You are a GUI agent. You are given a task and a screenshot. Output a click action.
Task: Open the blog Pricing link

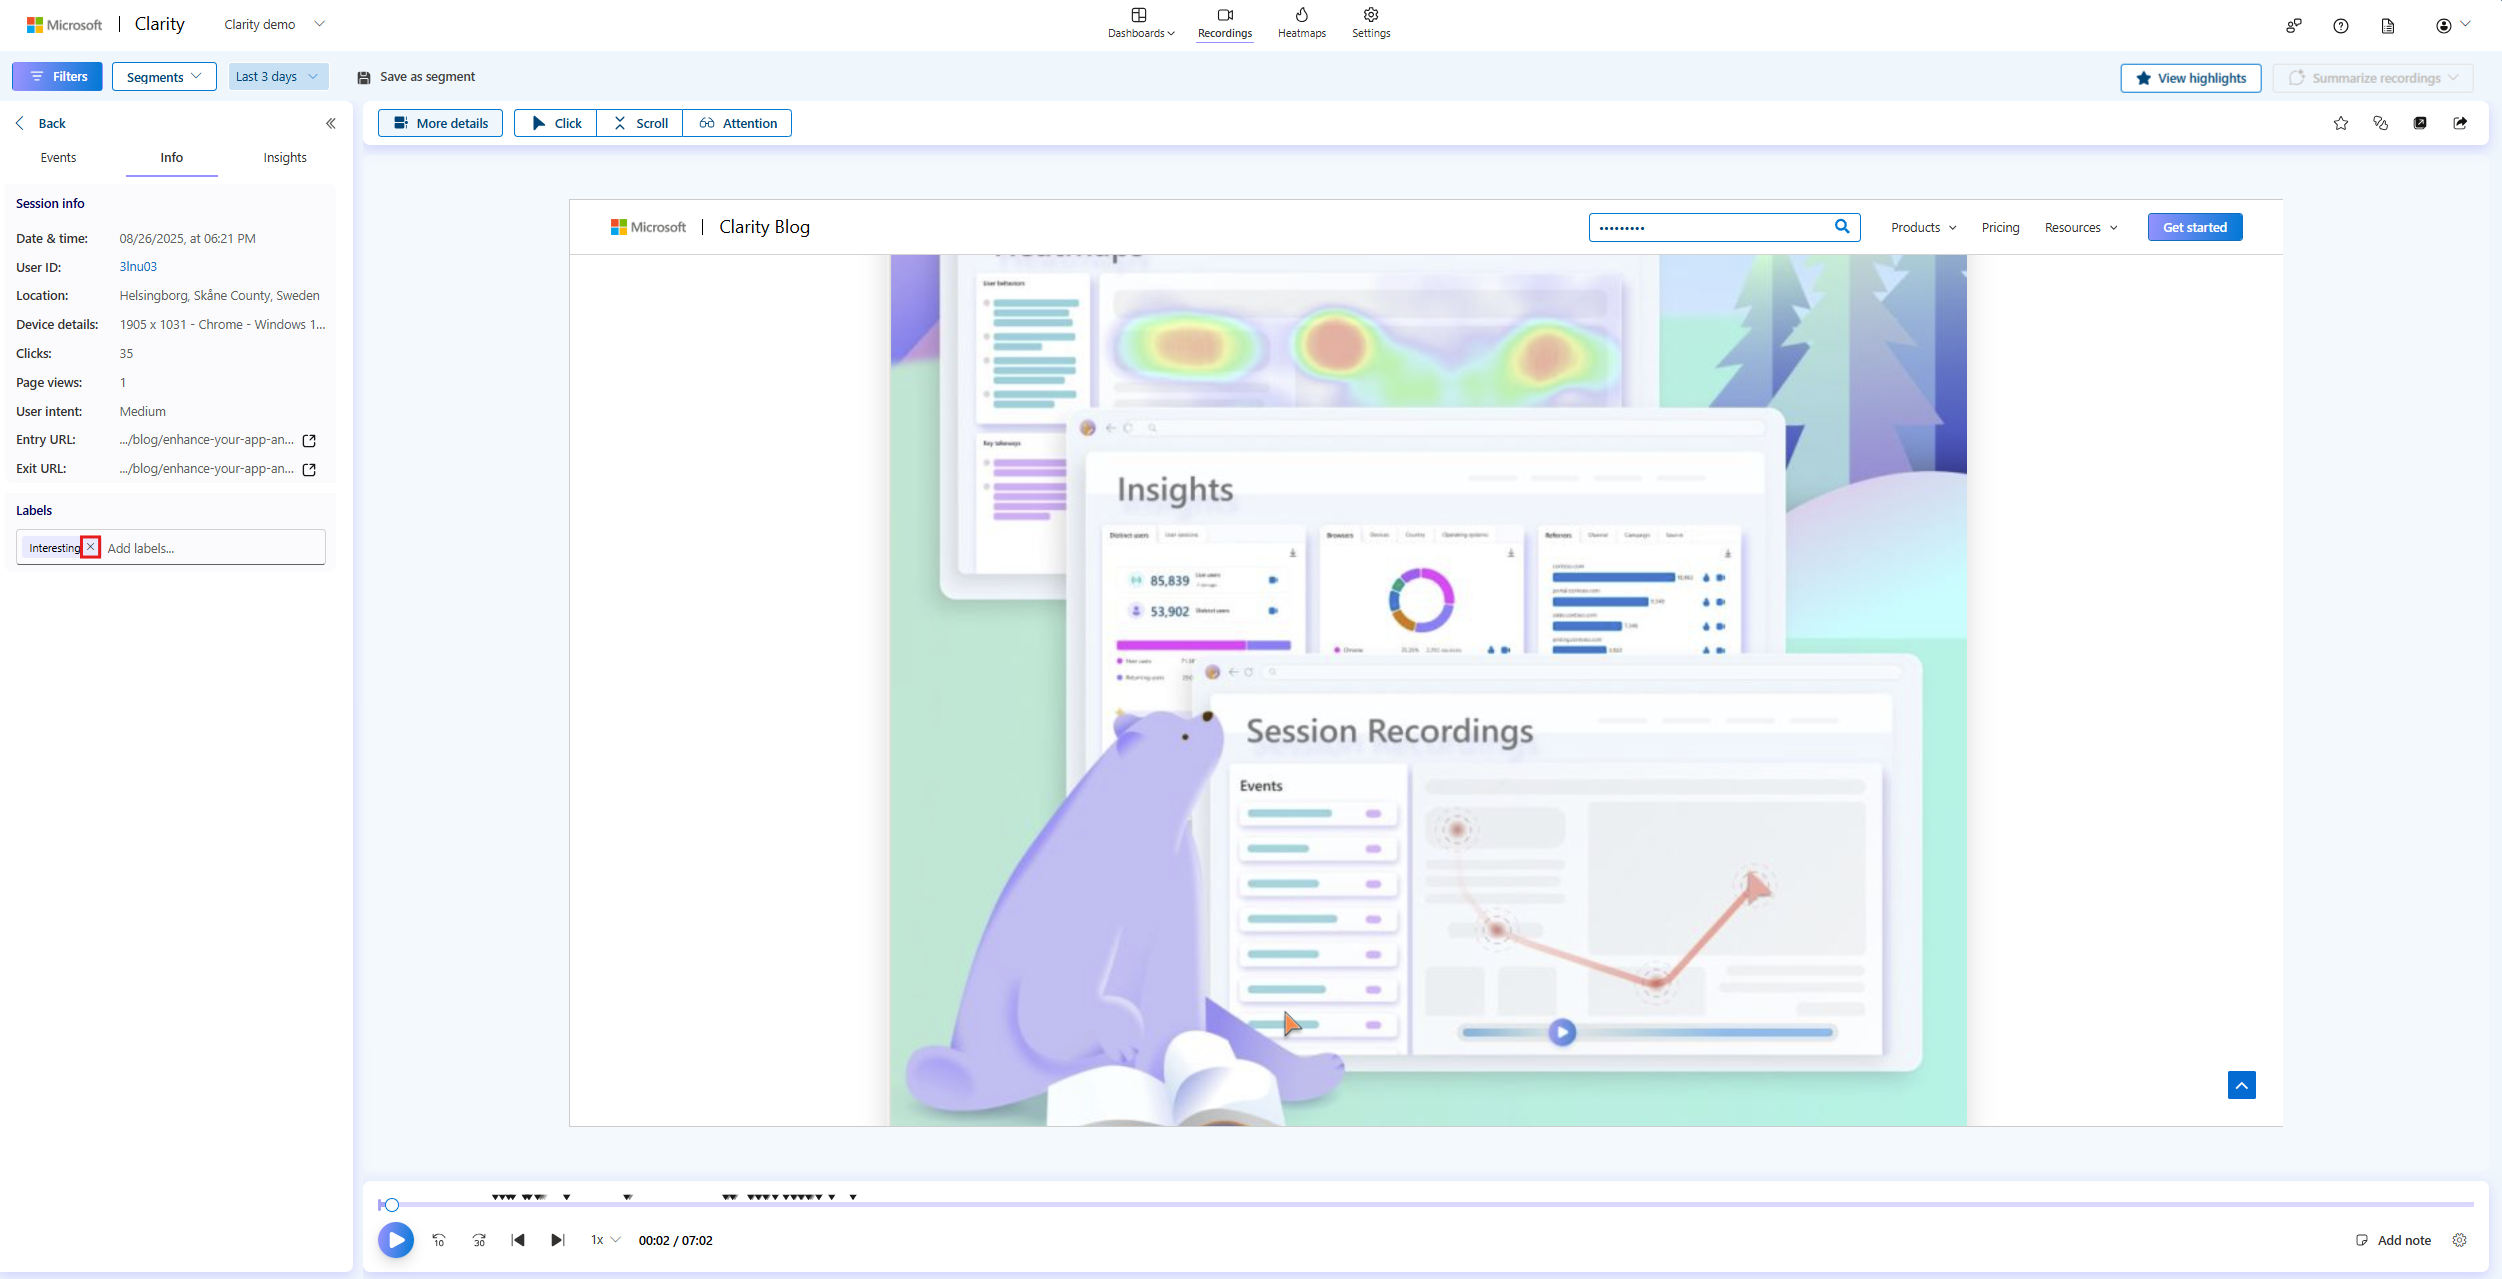pos(2000,228)
